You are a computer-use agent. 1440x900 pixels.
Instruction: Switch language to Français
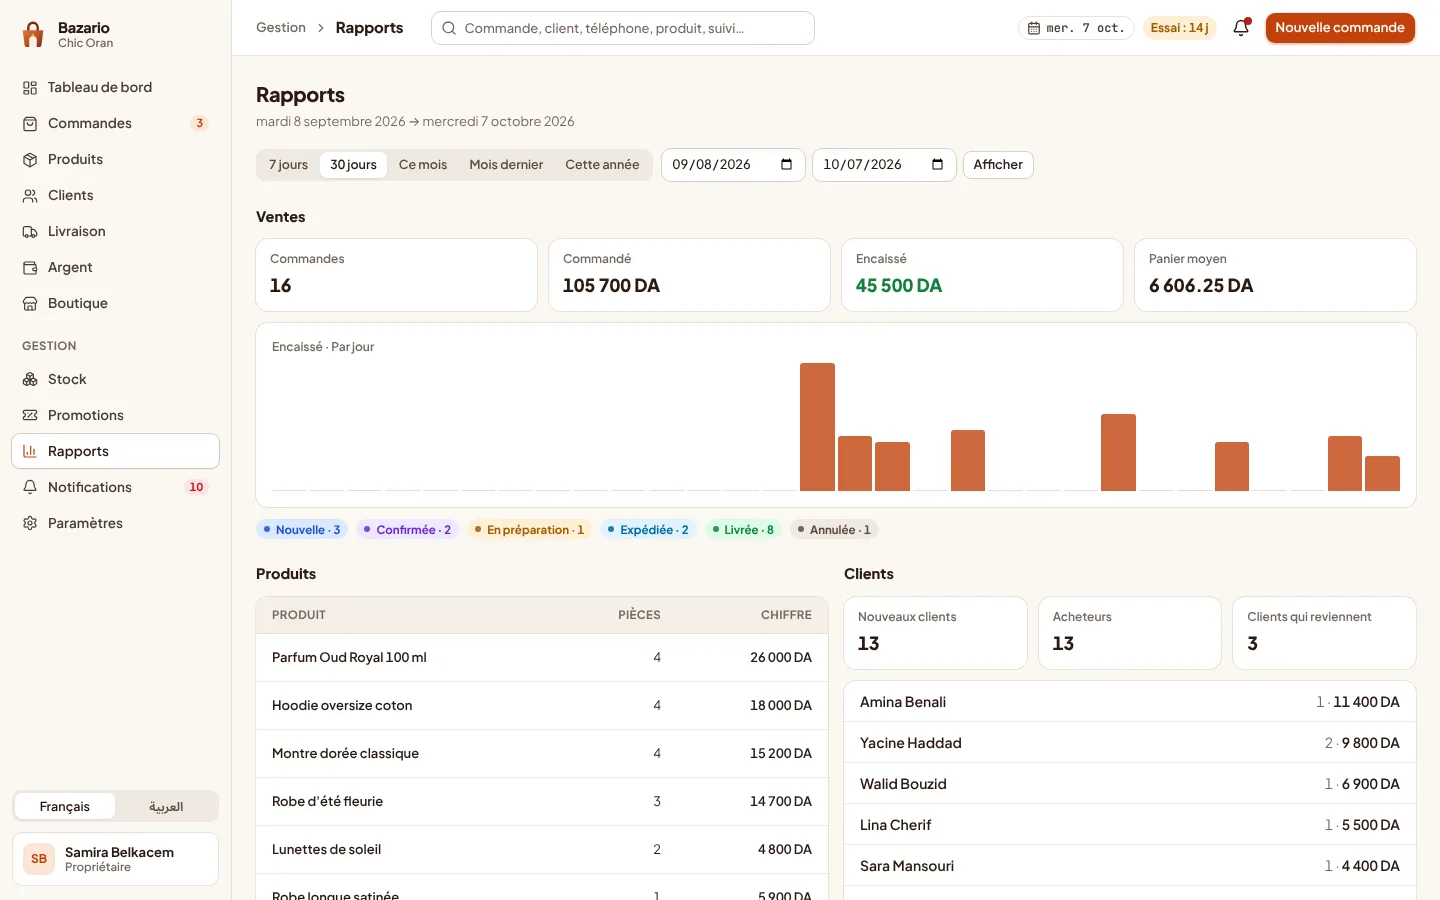click(65, 807)
